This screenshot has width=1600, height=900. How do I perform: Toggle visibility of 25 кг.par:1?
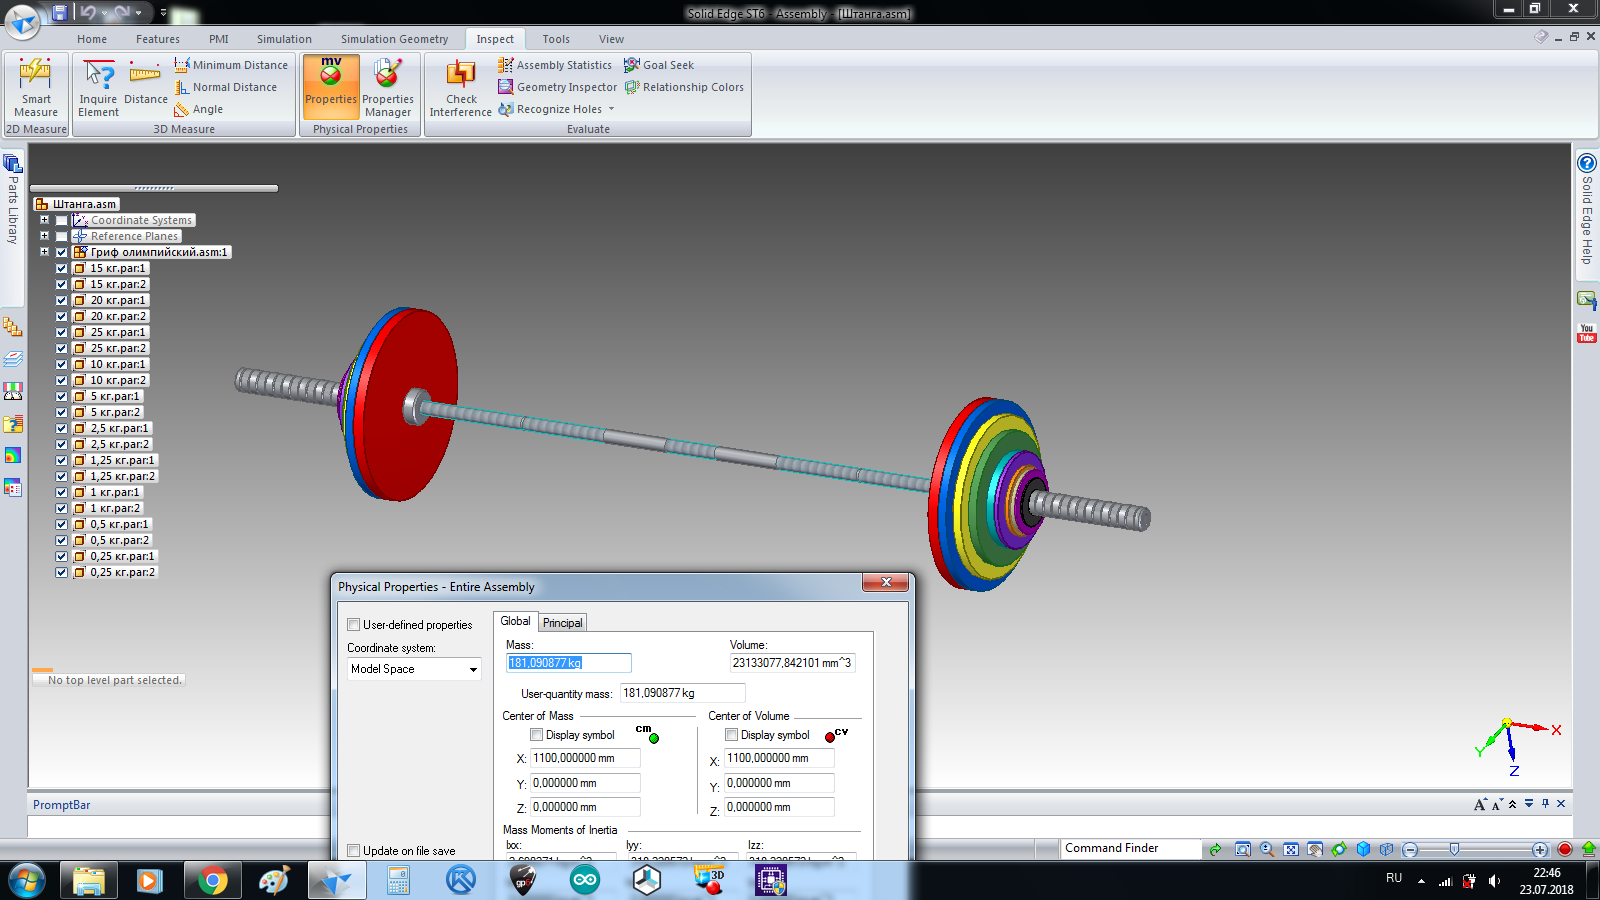click(x=61, y=332)
